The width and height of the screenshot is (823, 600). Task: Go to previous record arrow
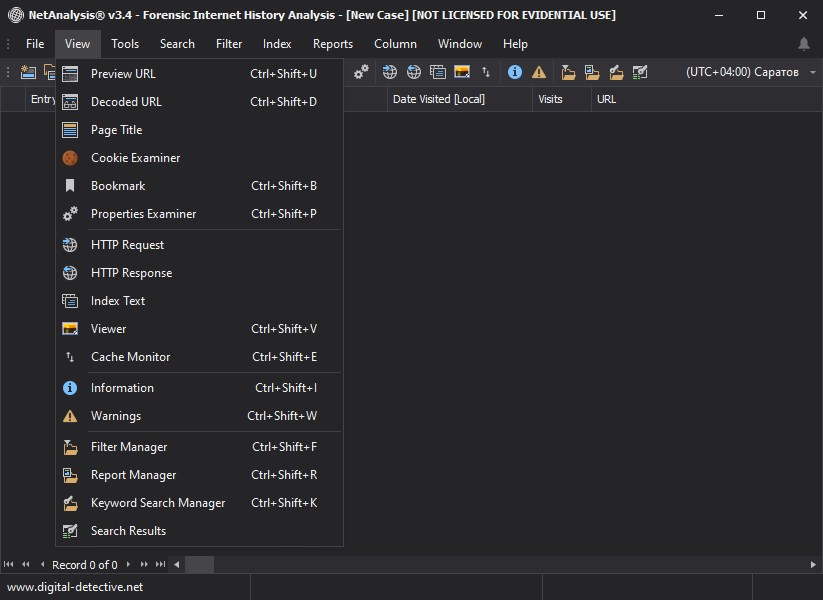(x=43, y=564)
